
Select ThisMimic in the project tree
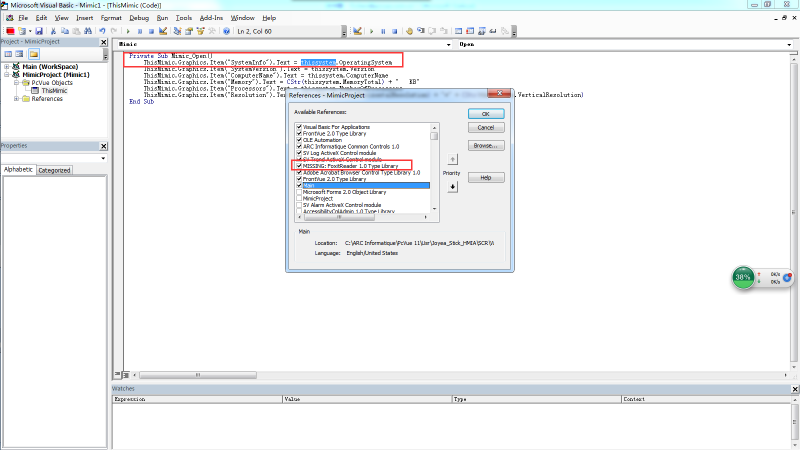[x=54, y=91]
